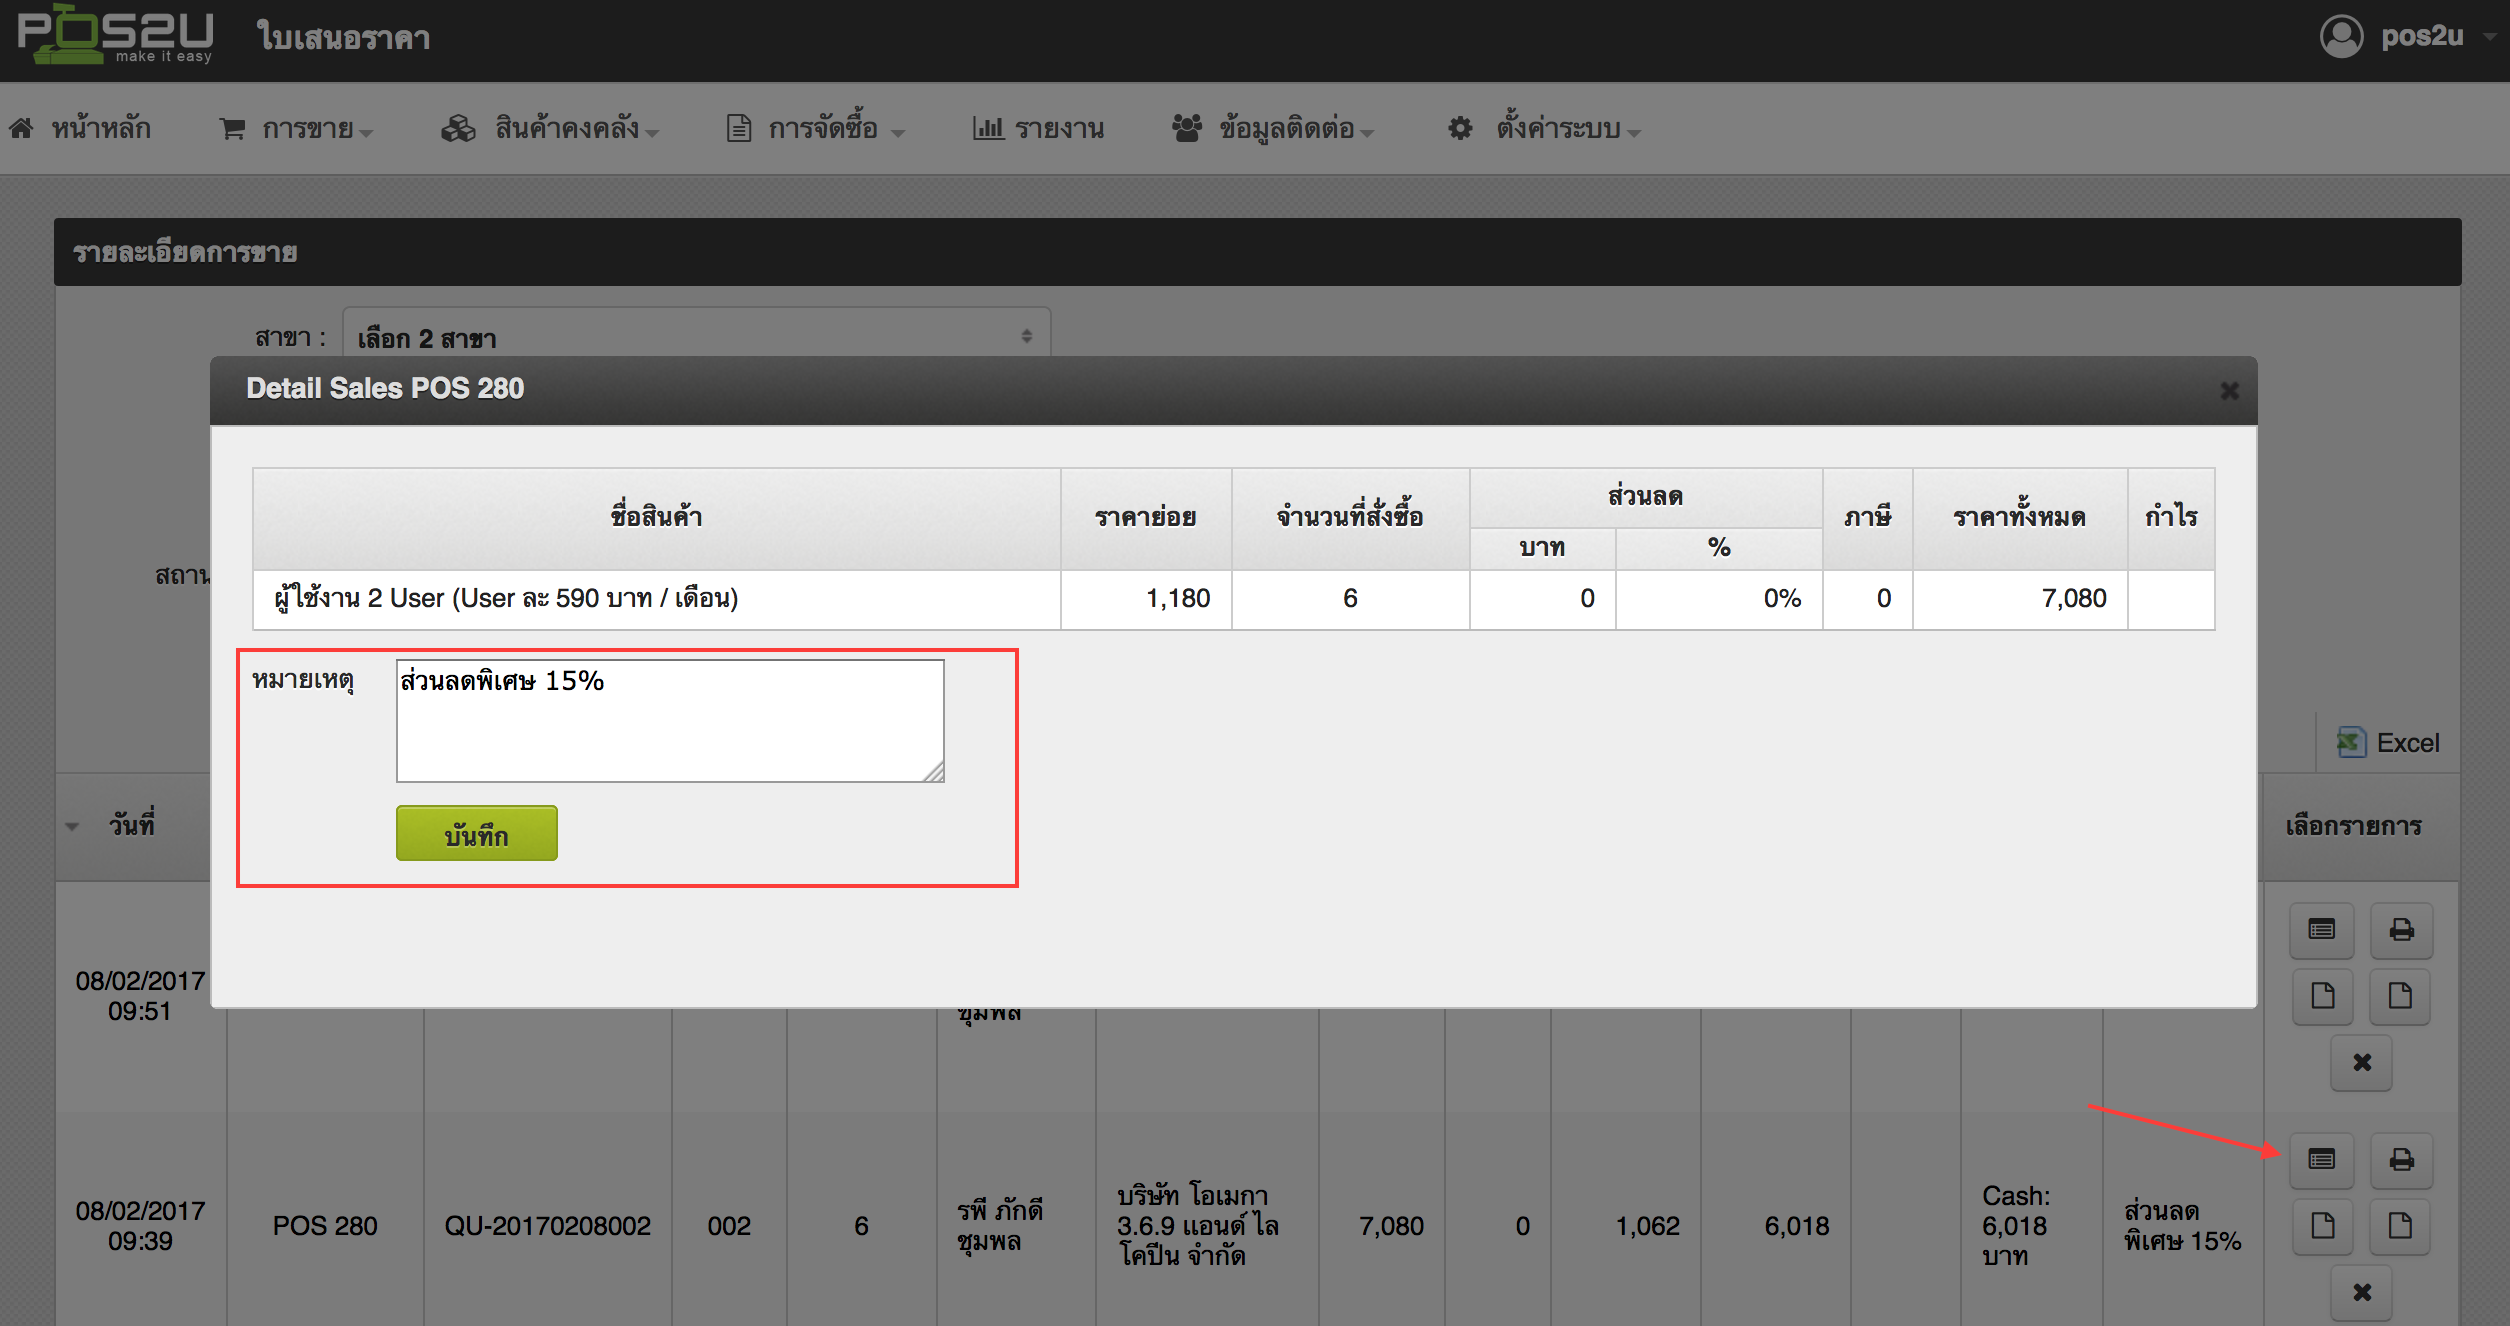
Task: Click first document icon in 09:51 row
Action: tap(2322, 995)
